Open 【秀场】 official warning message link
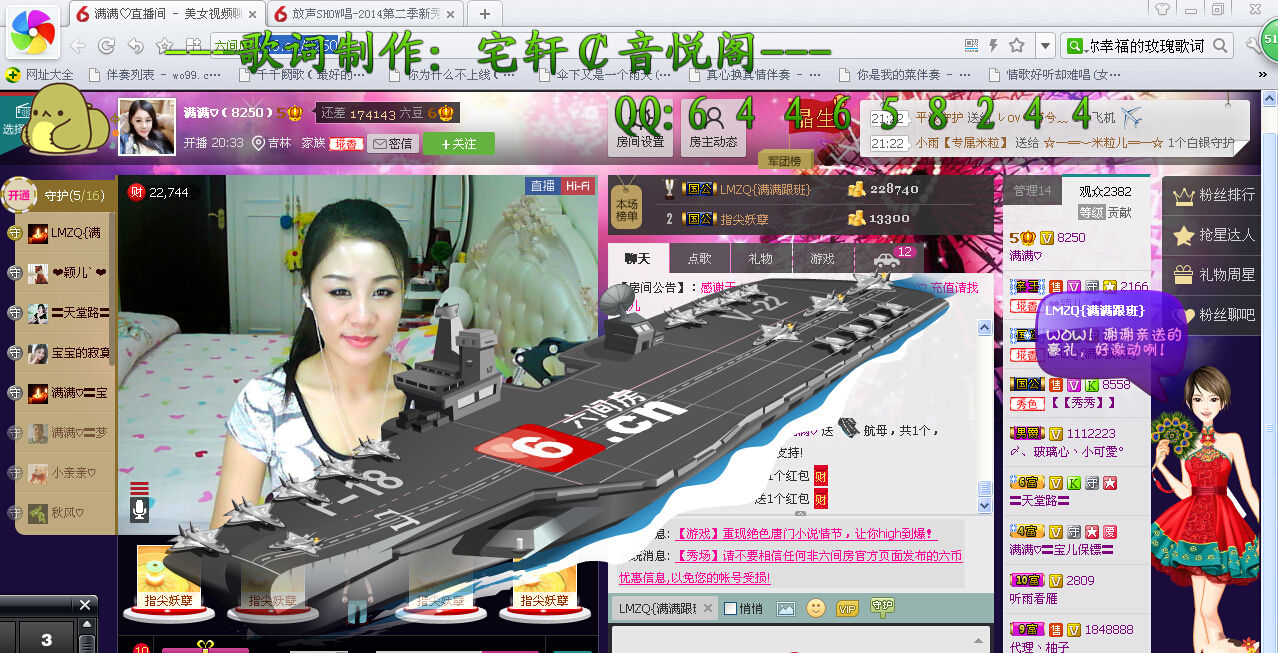 tap(790, 566)
